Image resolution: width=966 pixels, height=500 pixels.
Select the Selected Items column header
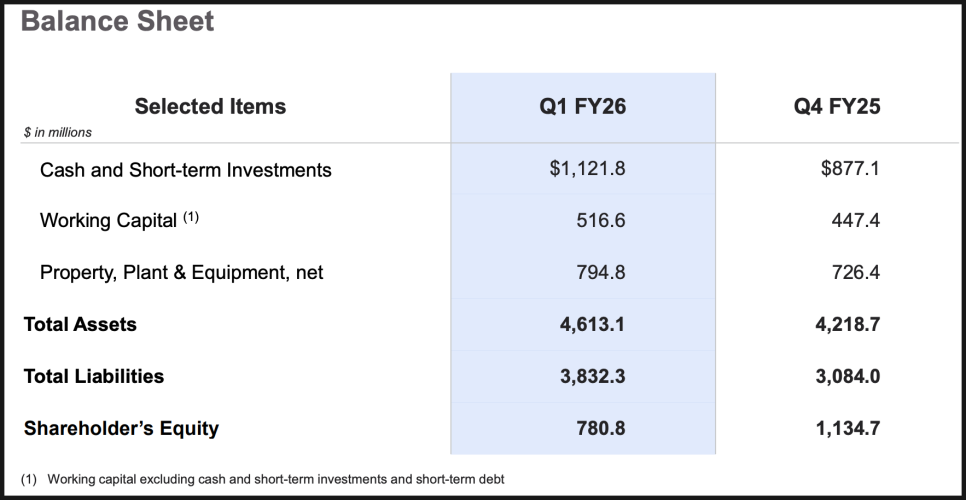[210, 106]
